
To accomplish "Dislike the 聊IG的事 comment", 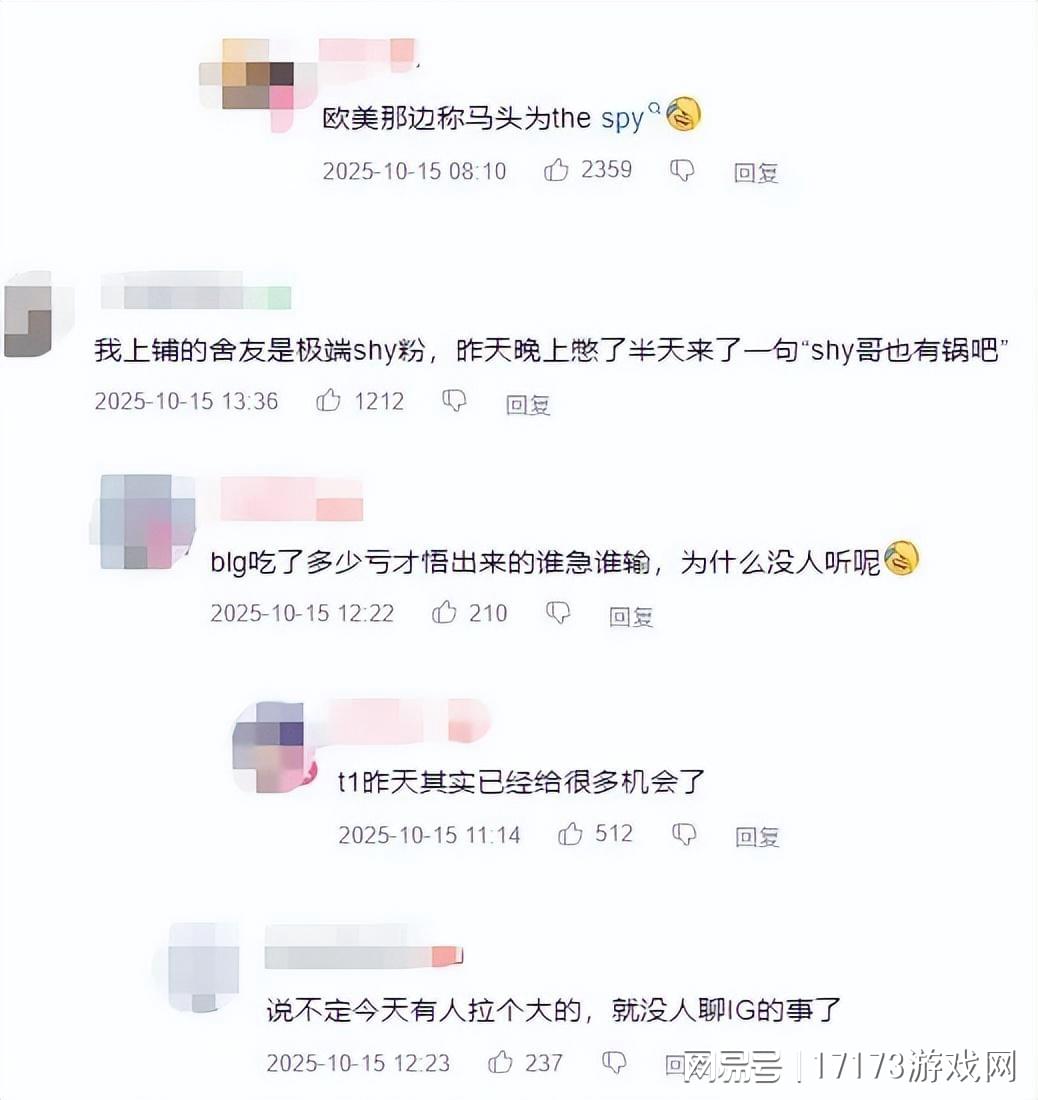I will pos(614,1062).
